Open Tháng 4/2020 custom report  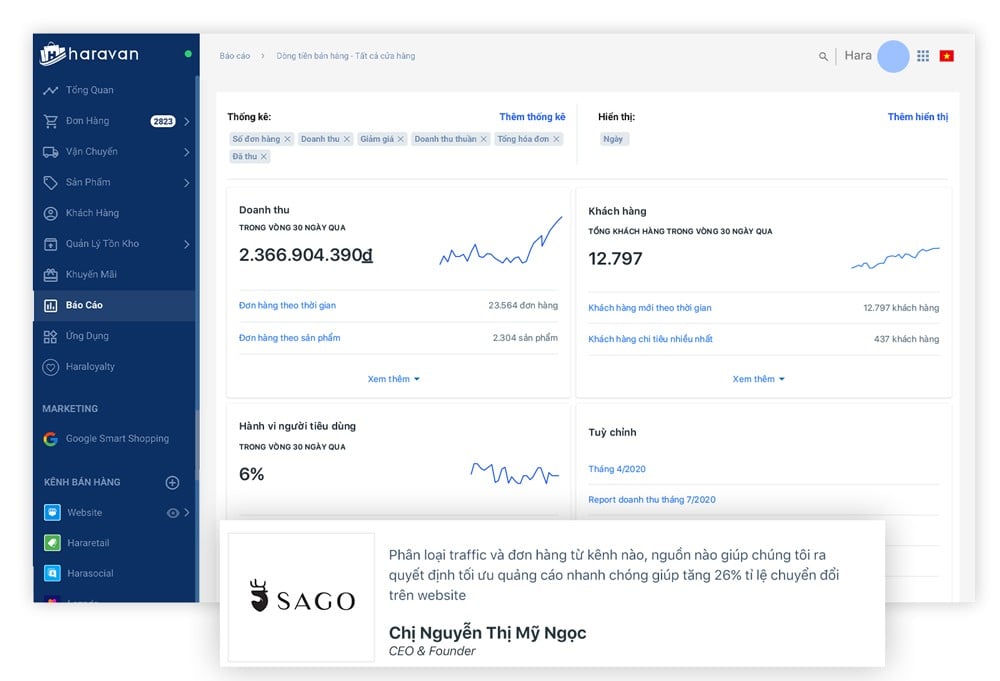(617, 469)
